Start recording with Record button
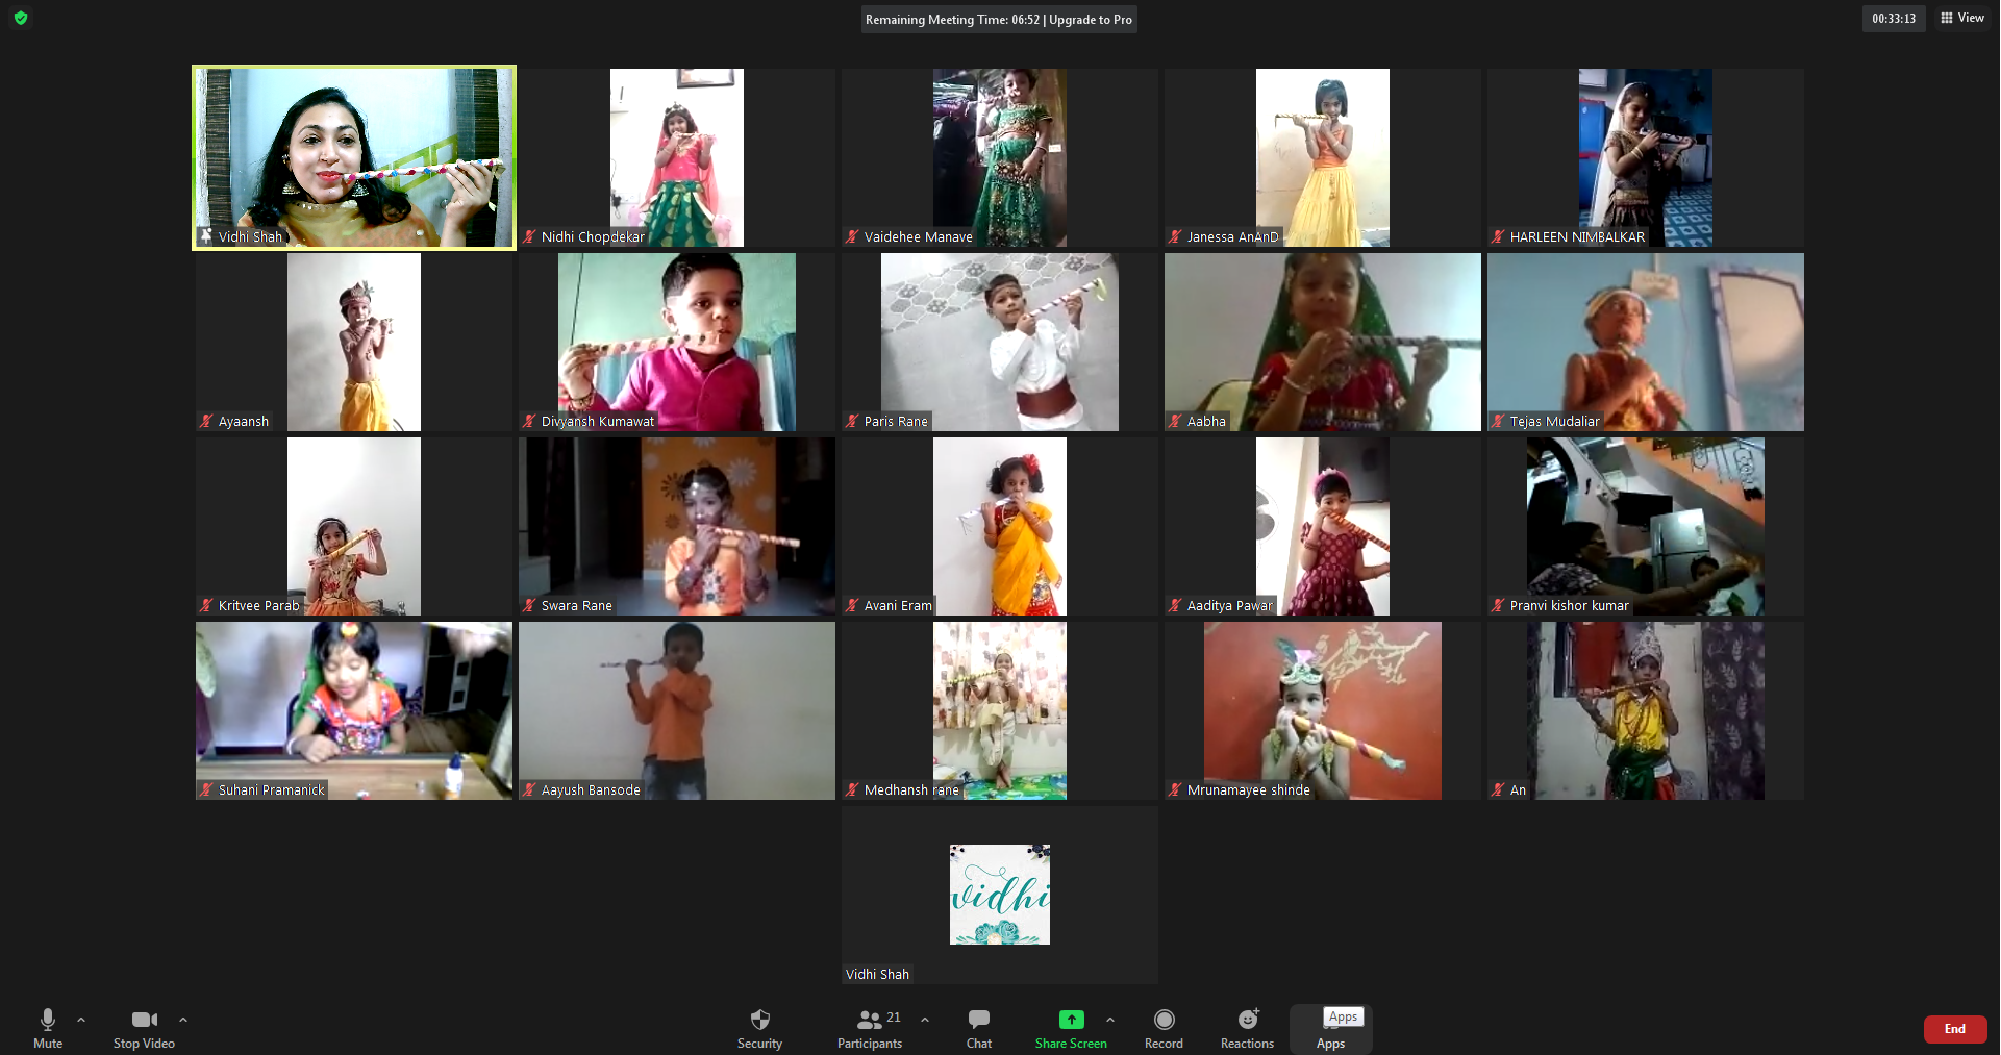This screenshot has width=2001, height=1055. coord(1164,1028)
